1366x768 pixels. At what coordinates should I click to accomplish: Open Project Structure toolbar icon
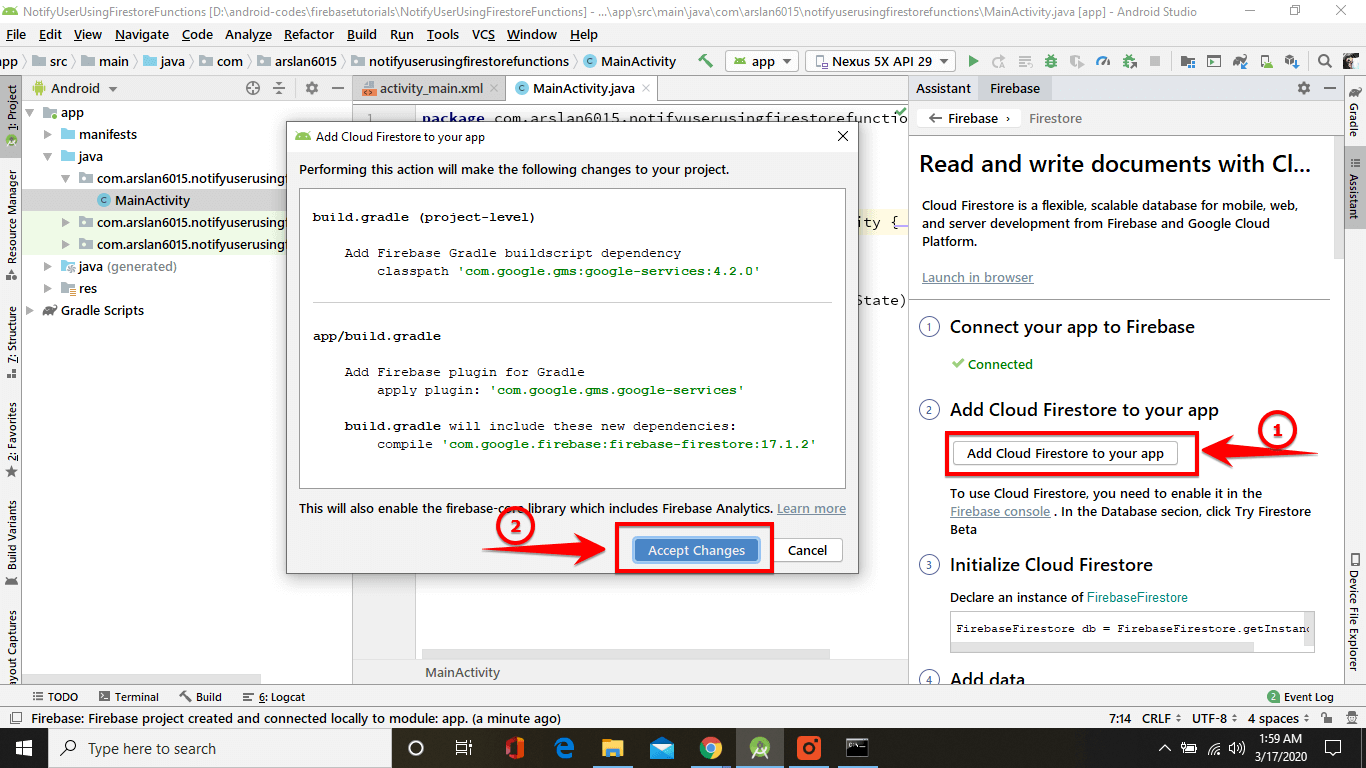[x=1188, y=61]
